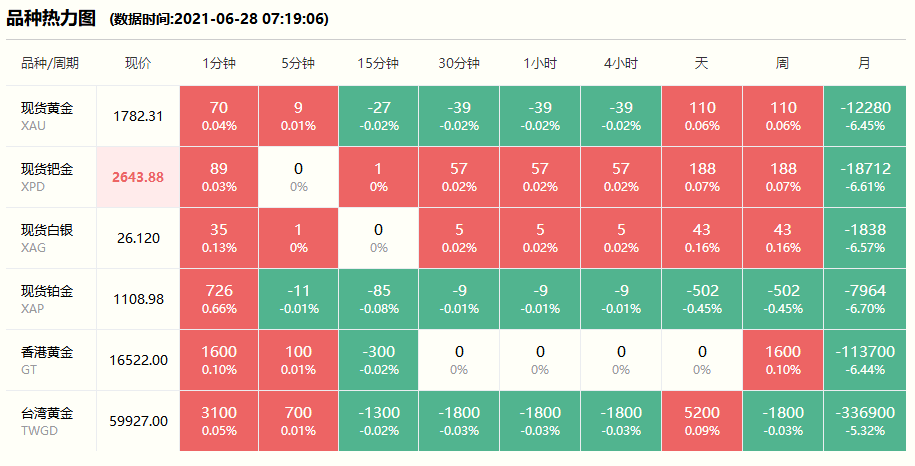Select the green -12280 monthly cell
Image resolution: width=915 pixels, height=466 pixels.
click(864, 116)
